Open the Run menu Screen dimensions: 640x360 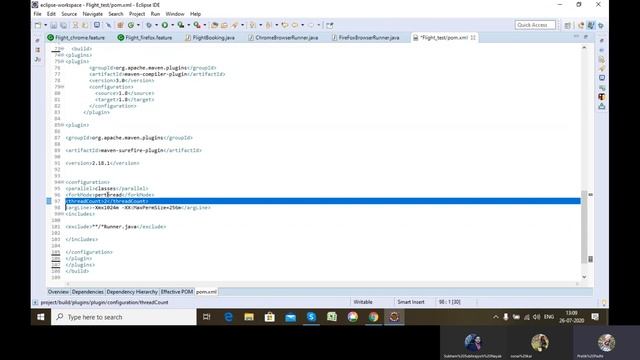155,14
